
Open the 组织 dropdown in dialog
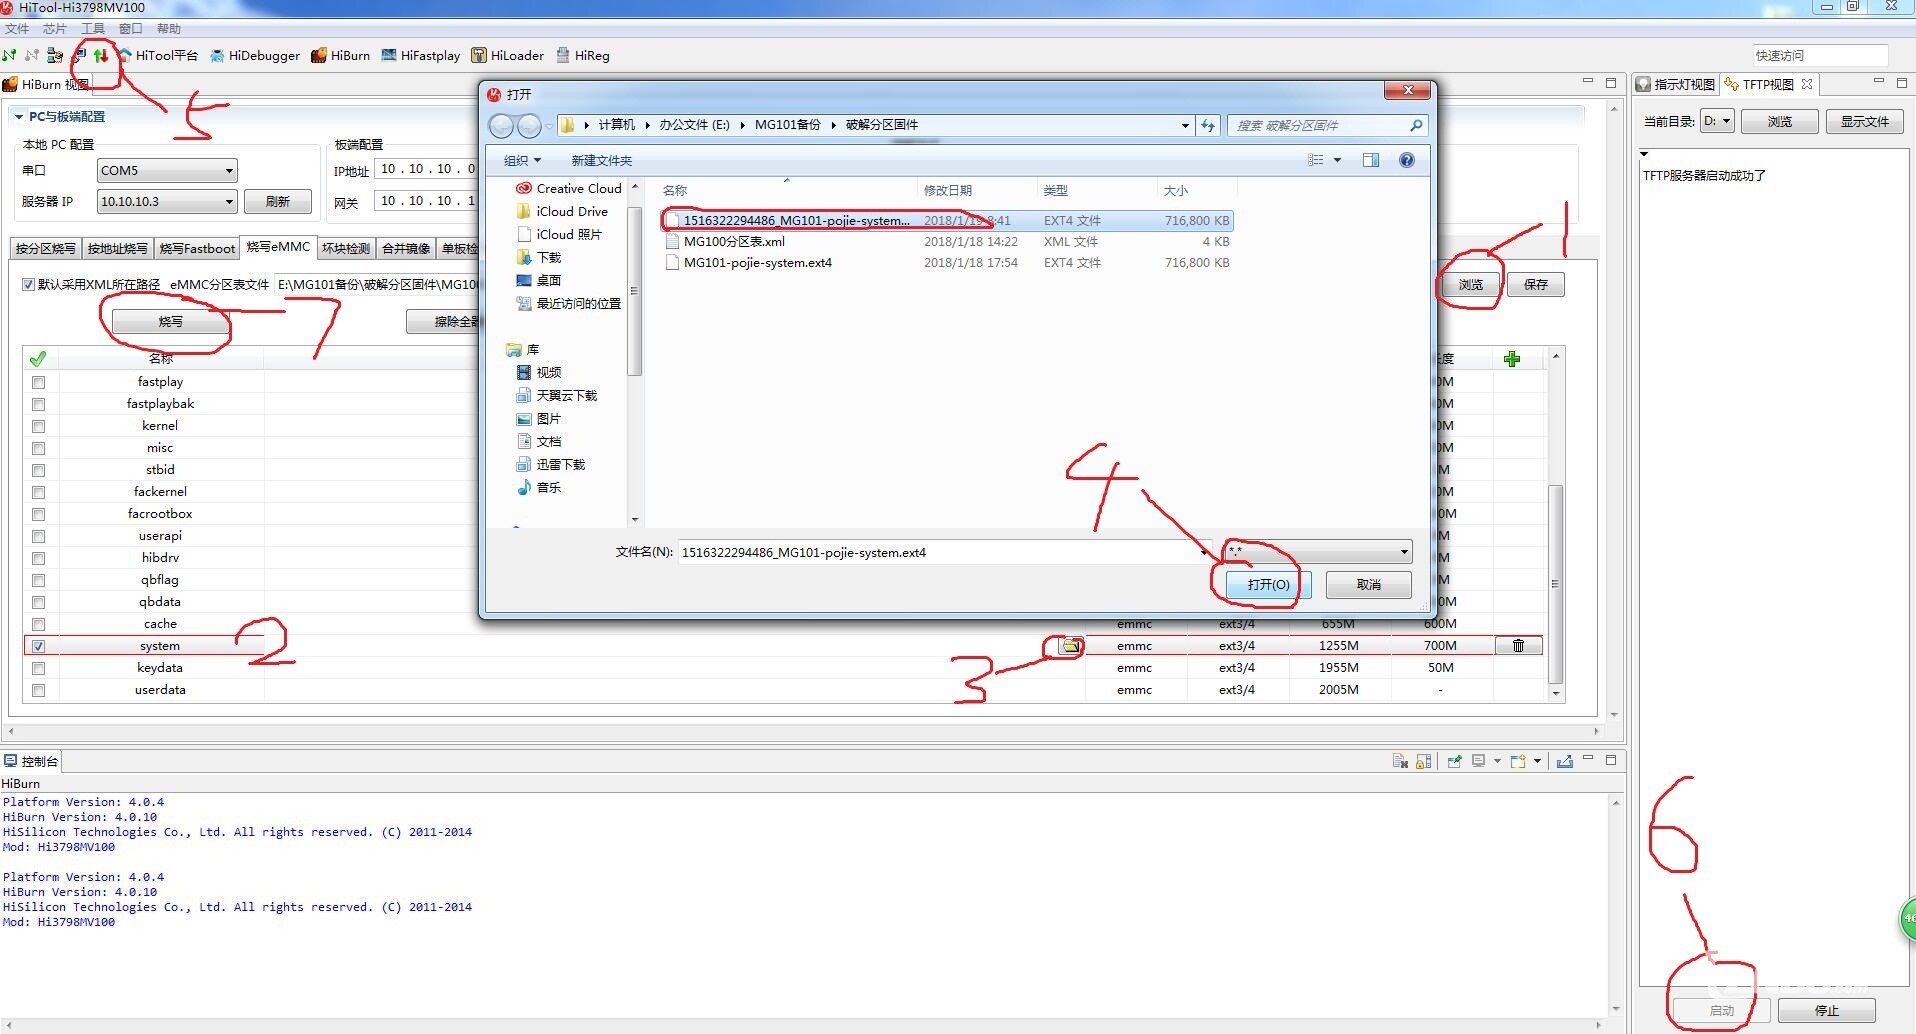click(x=522, y=160)
